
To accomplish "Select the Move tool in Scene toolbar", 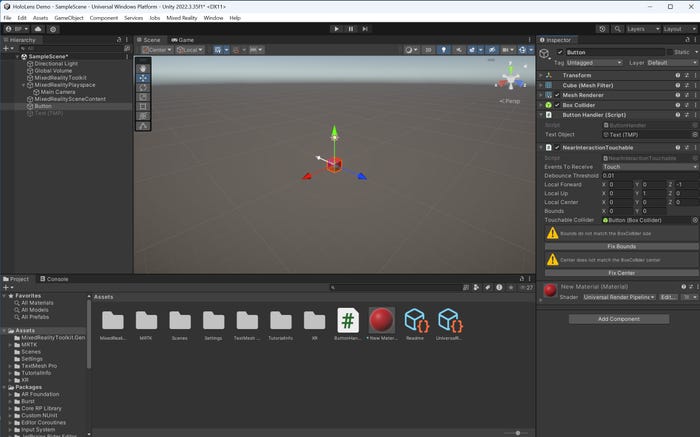I will 143,78.
